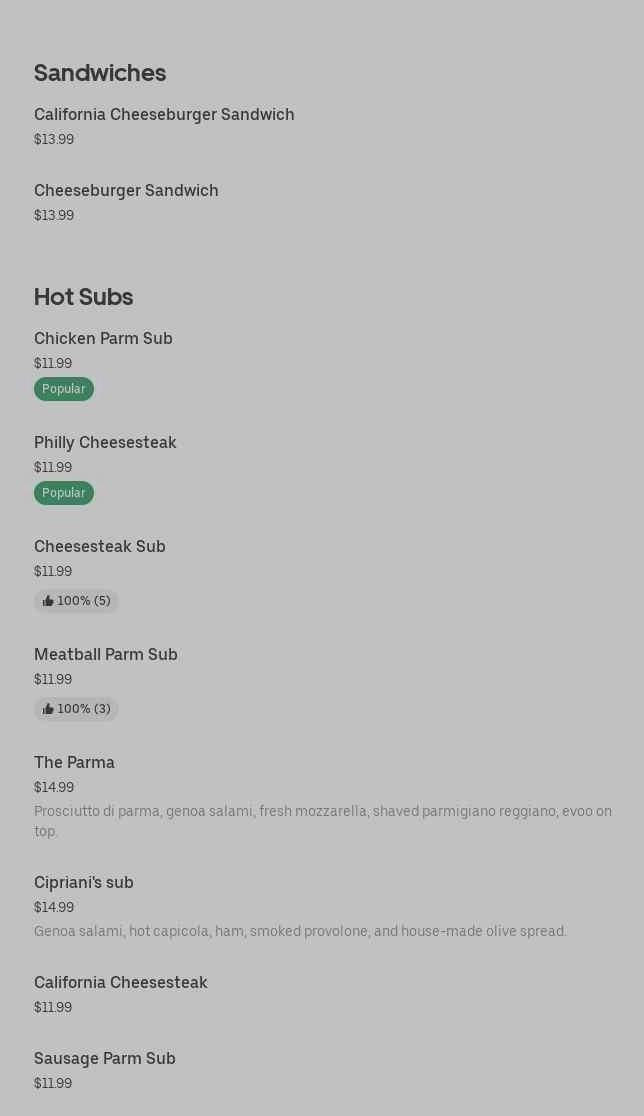
Task: Open the Chicken Parm Sub item
Action: coord(103,339)
